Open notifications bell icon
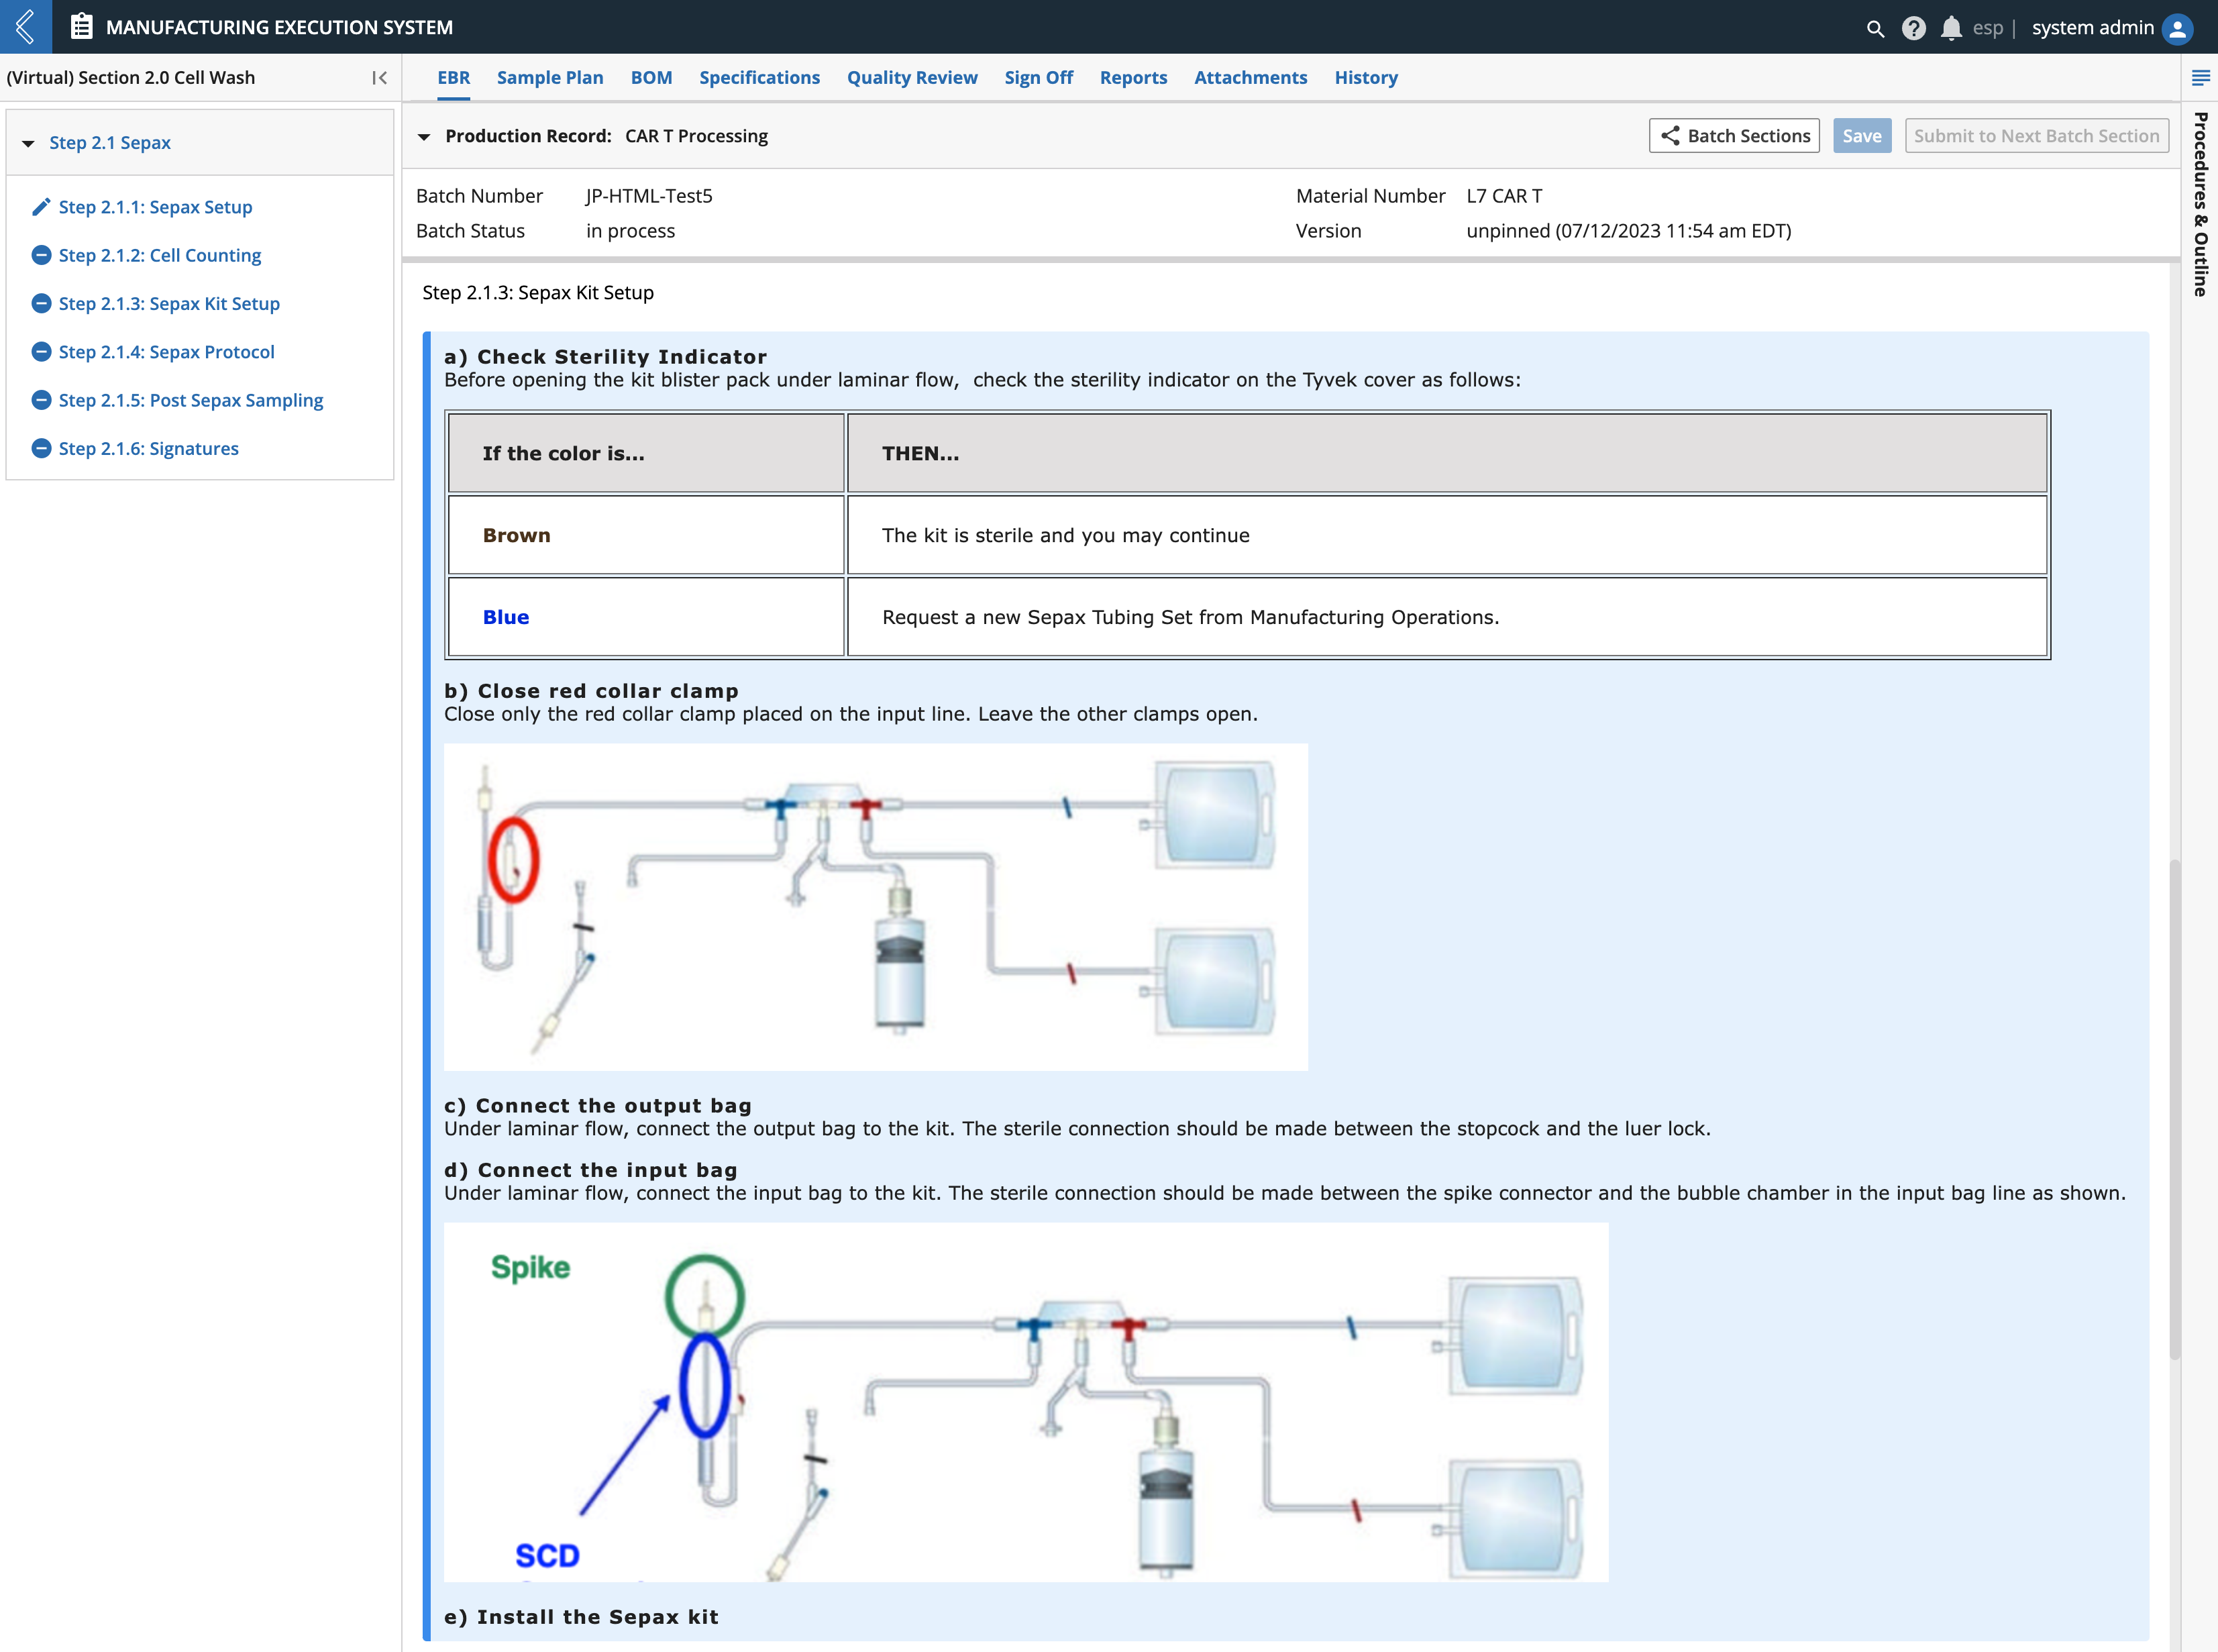2218x1652 pixels. click(x=1950, y=28)
